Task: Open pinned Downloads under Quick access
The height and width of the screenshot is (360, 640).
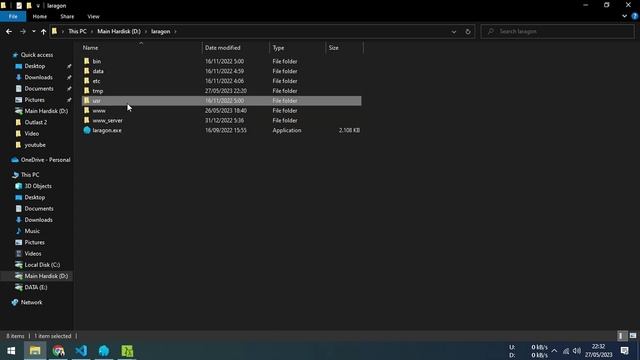Action: pos(38,77)
